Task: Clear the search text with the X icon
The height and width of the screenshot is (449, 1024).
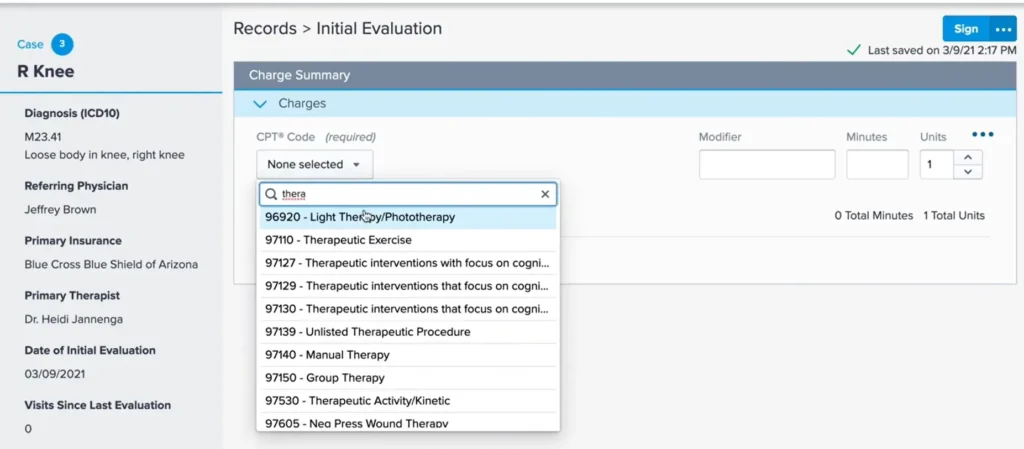Action: (x=545, y=194)
